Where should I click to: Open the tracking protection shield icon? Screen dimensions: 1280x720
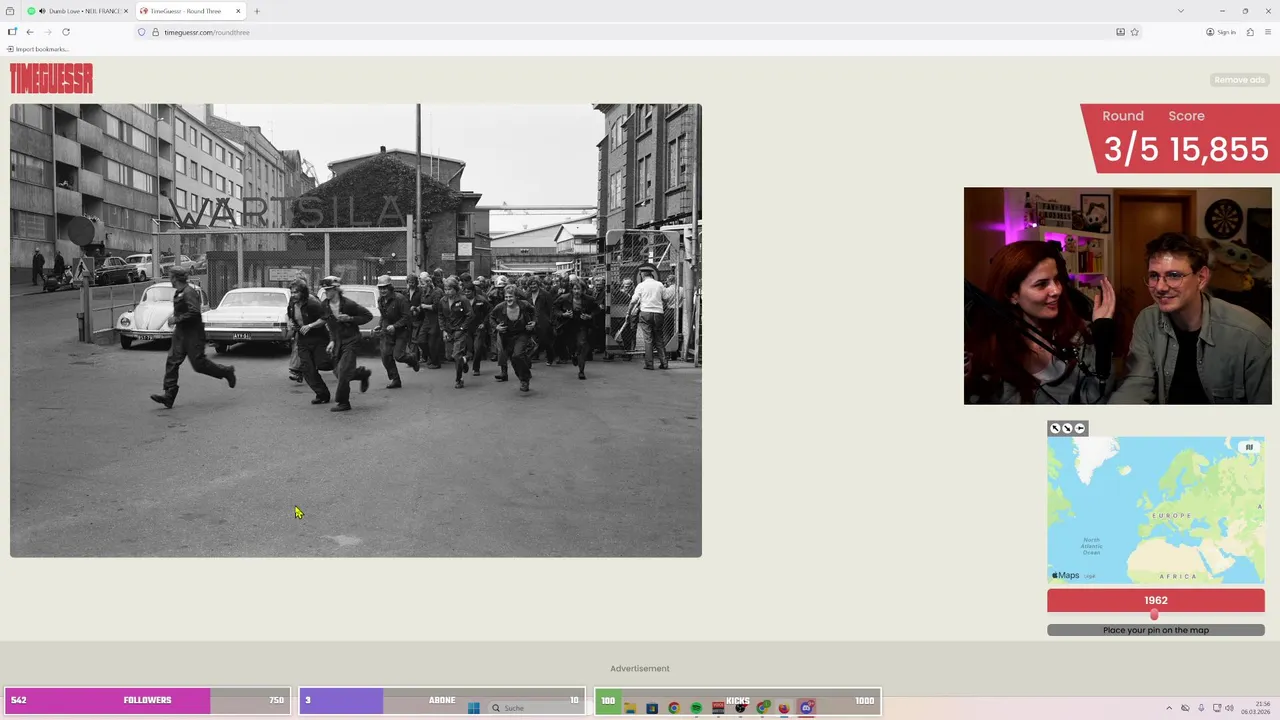(142, 32)
